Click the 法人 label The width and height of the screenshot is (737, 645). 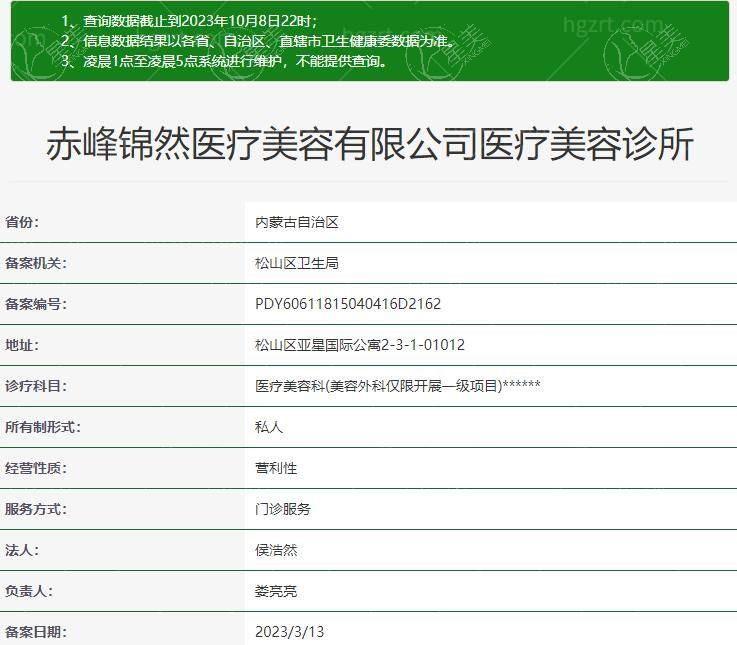tap(22, 550)
